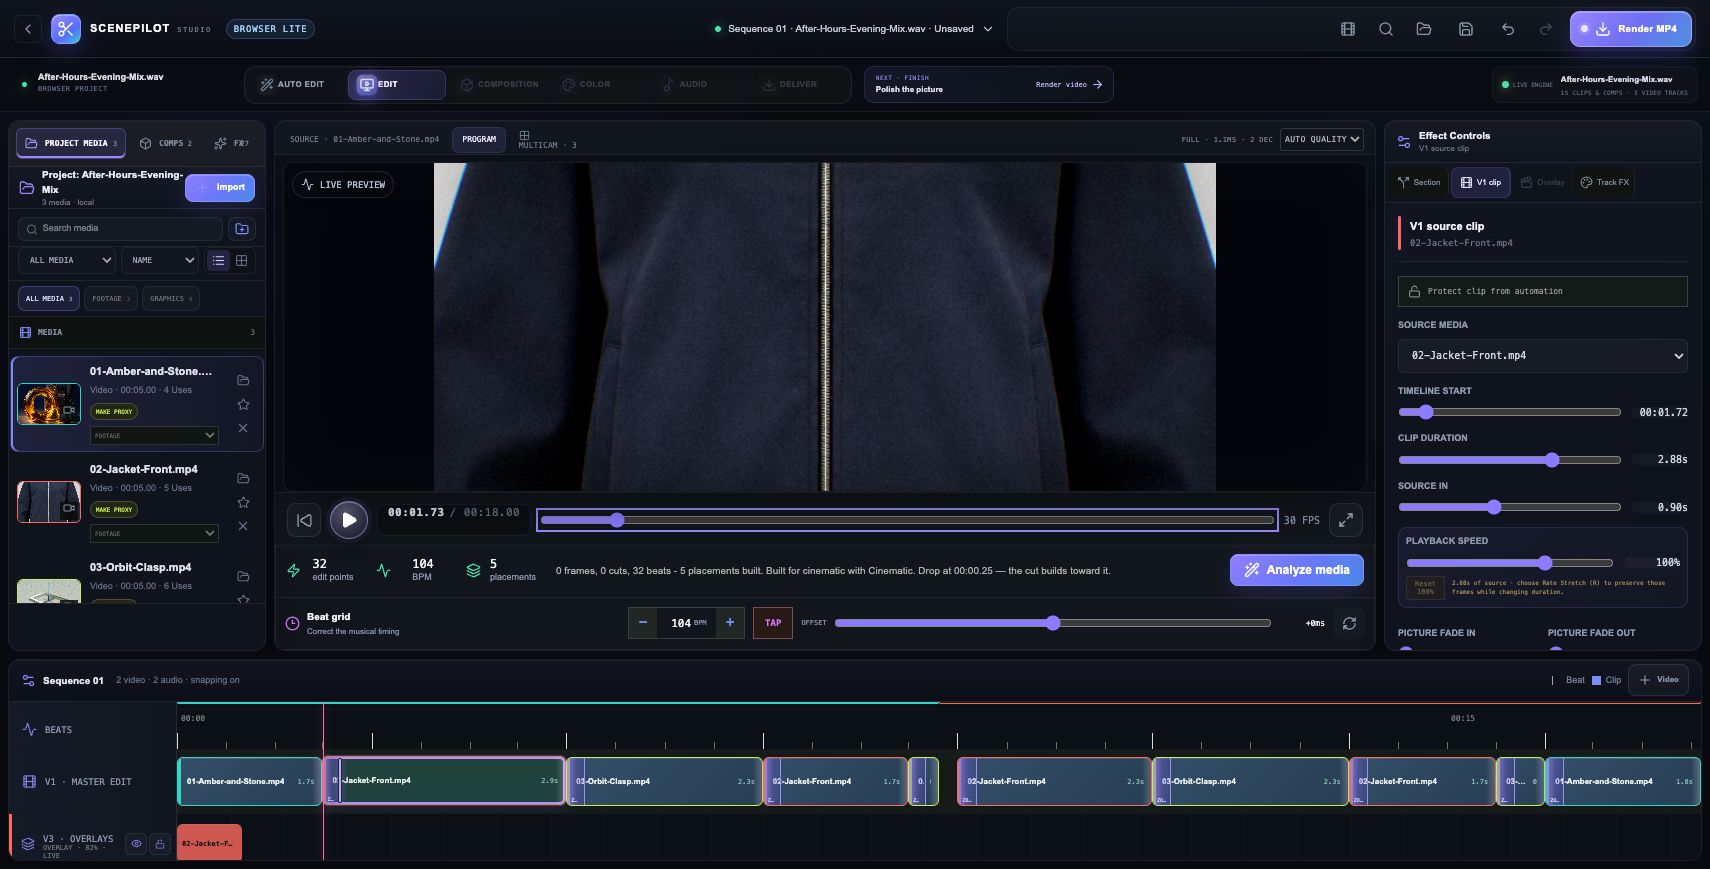Click the Render MP4 button
Viewport: 1710px width, 869px height.
pos(1630,29)
